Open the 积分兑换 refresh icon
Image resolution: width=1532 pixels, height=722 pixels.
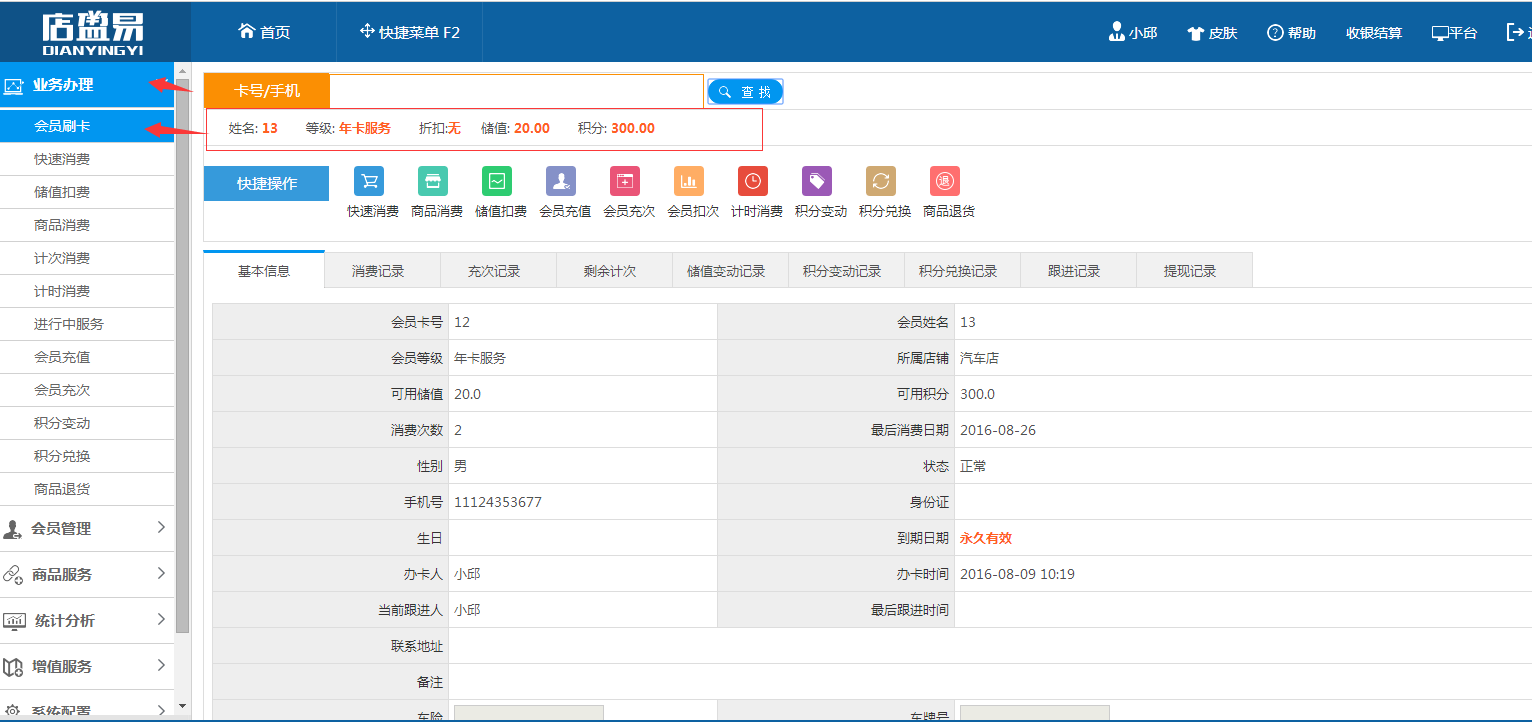coord(881,181)
